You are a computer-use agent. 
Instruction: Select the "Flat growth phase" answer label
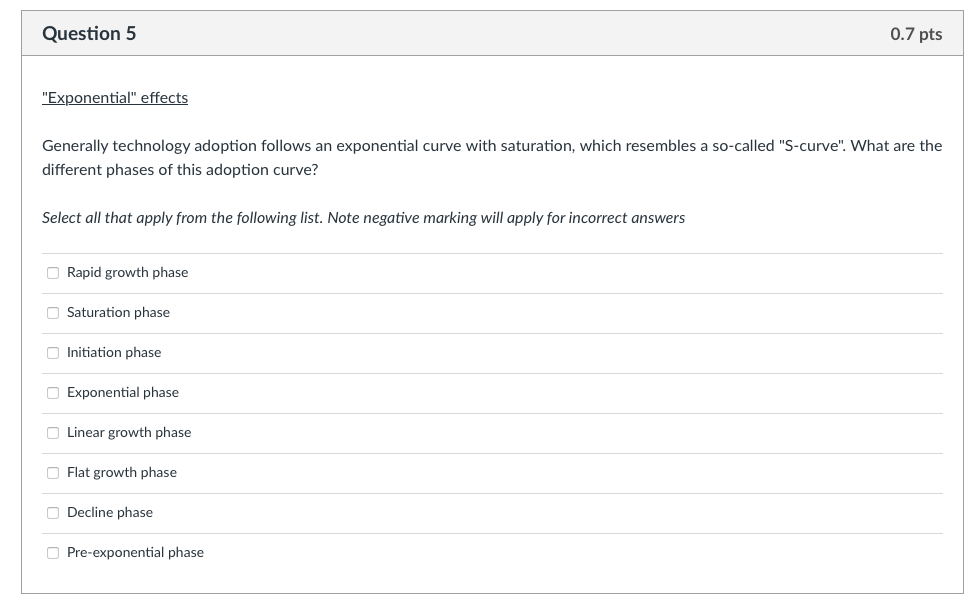click(x=122, y=472)
